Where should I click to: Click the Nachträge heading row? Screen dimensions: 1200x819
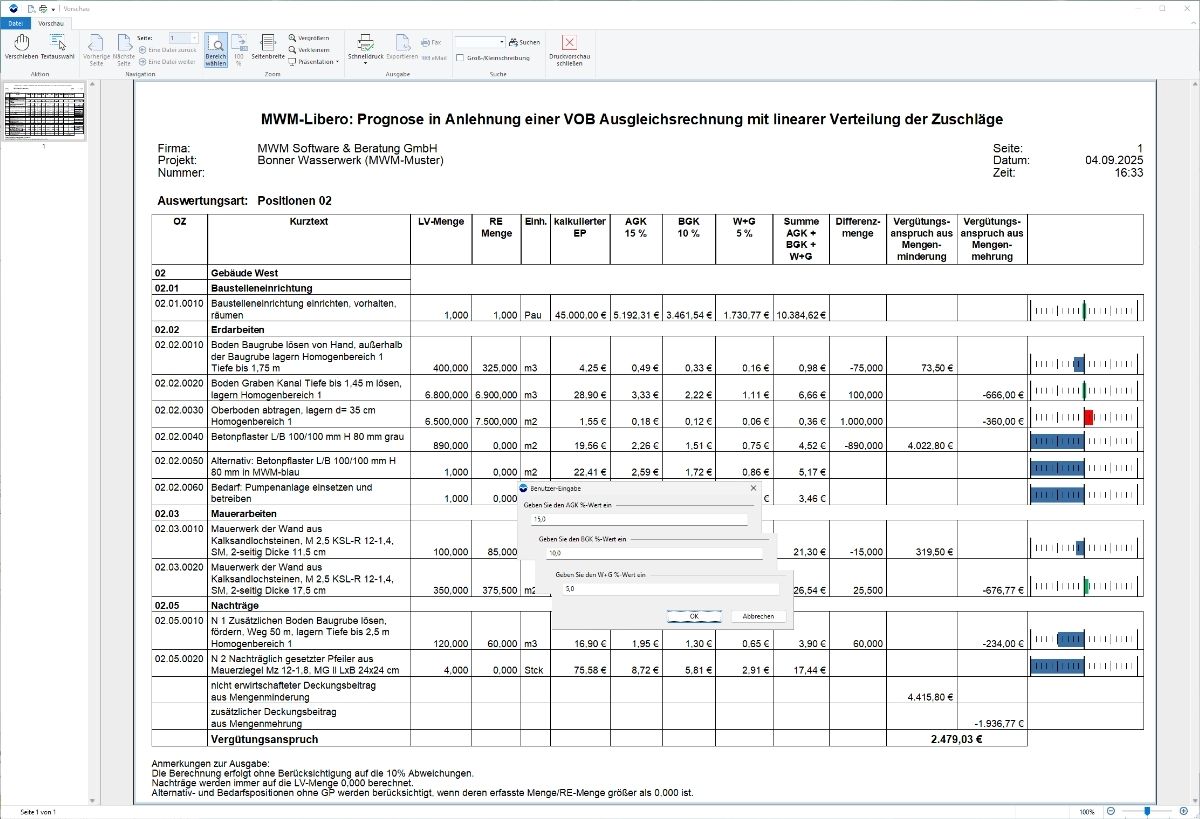(x=281, y=605)
